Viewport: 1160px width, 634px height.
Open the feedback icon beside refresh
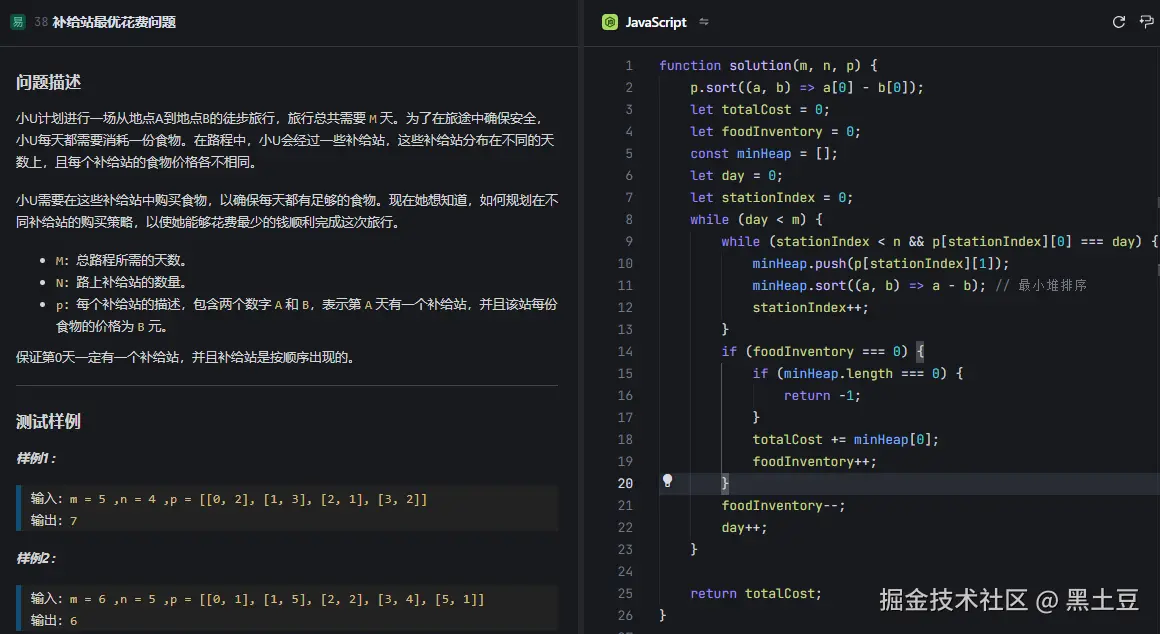(x=1146, y=22)
